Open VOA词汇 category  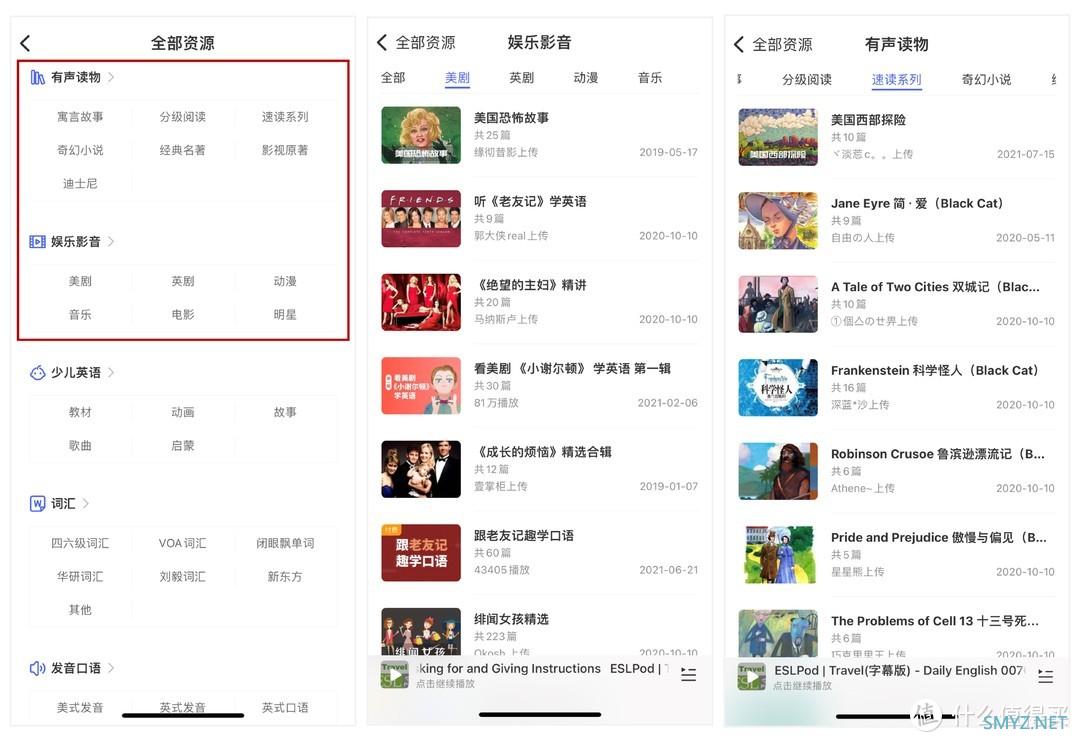[183, 544]
